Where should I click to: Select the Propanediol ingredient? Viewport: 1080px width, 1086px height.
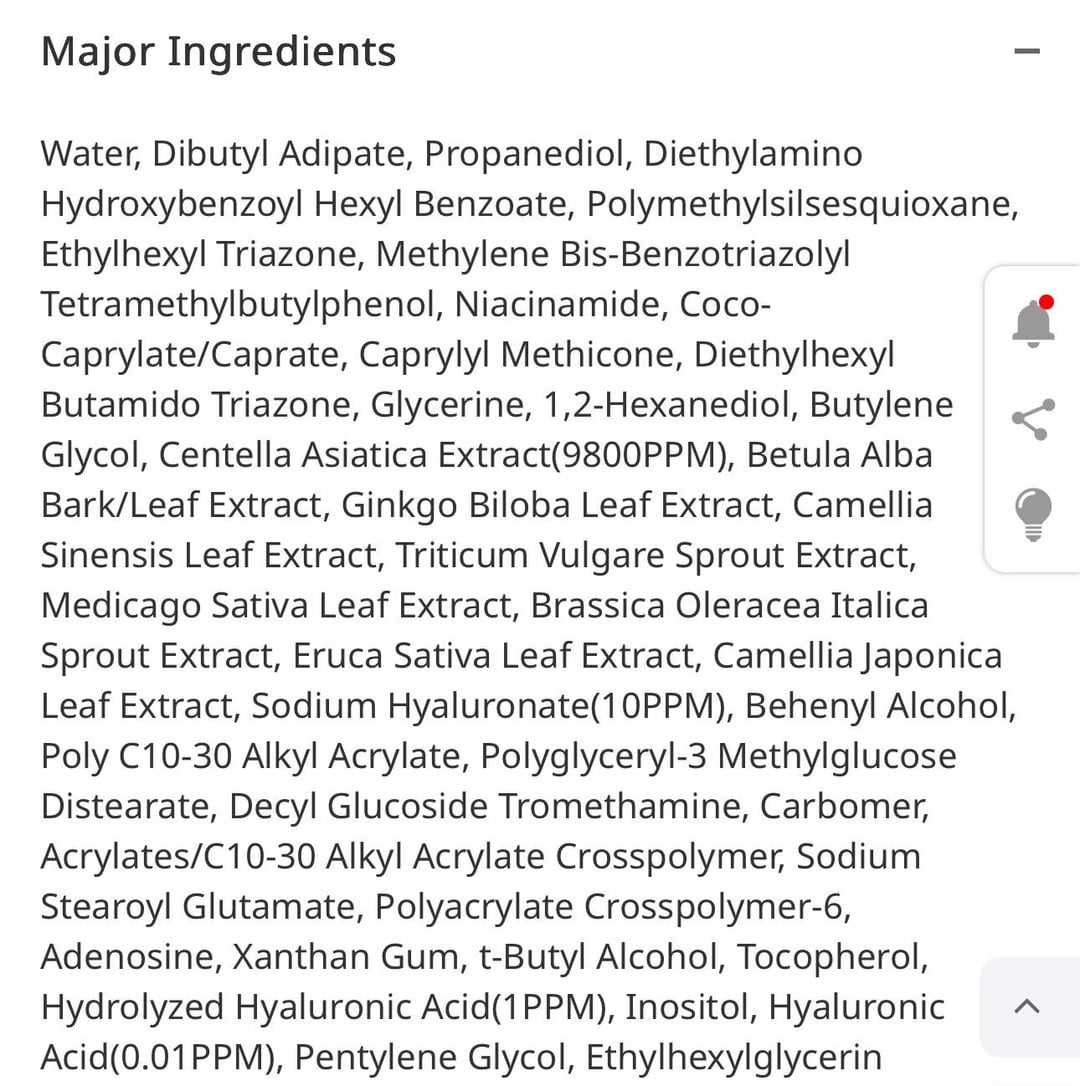(x=525, y=154)
